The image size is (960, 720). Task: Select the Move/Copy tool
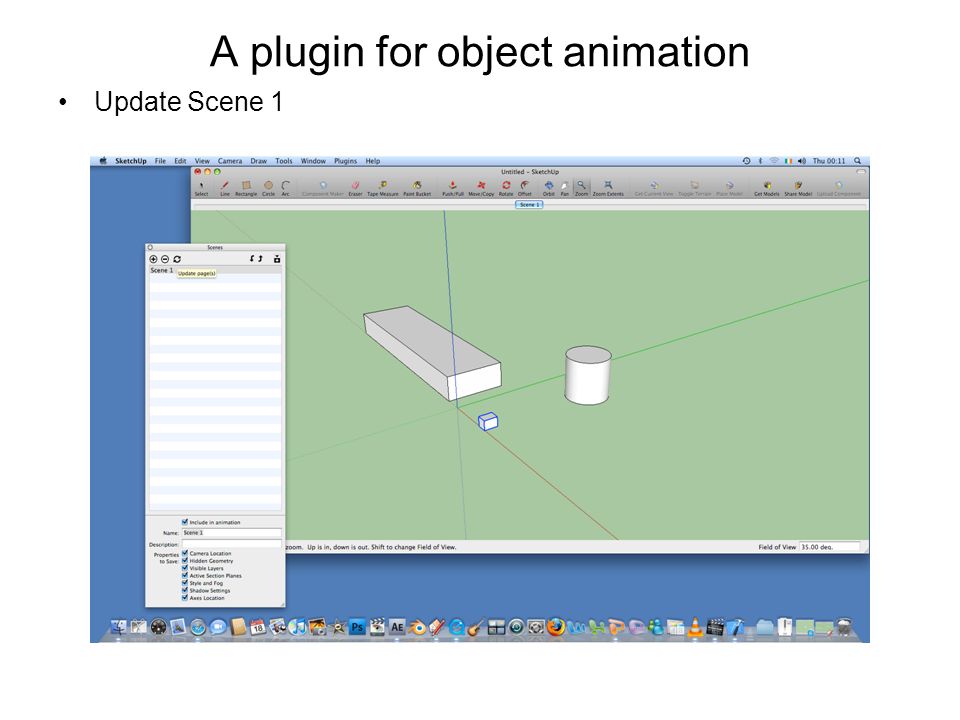point(481,188)
